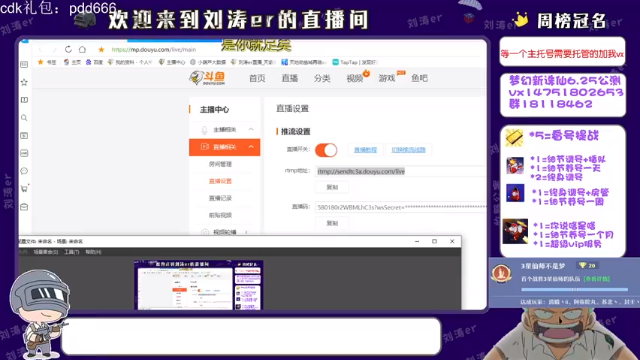
Task: Click the browser forward arrow
Action: 54,50
